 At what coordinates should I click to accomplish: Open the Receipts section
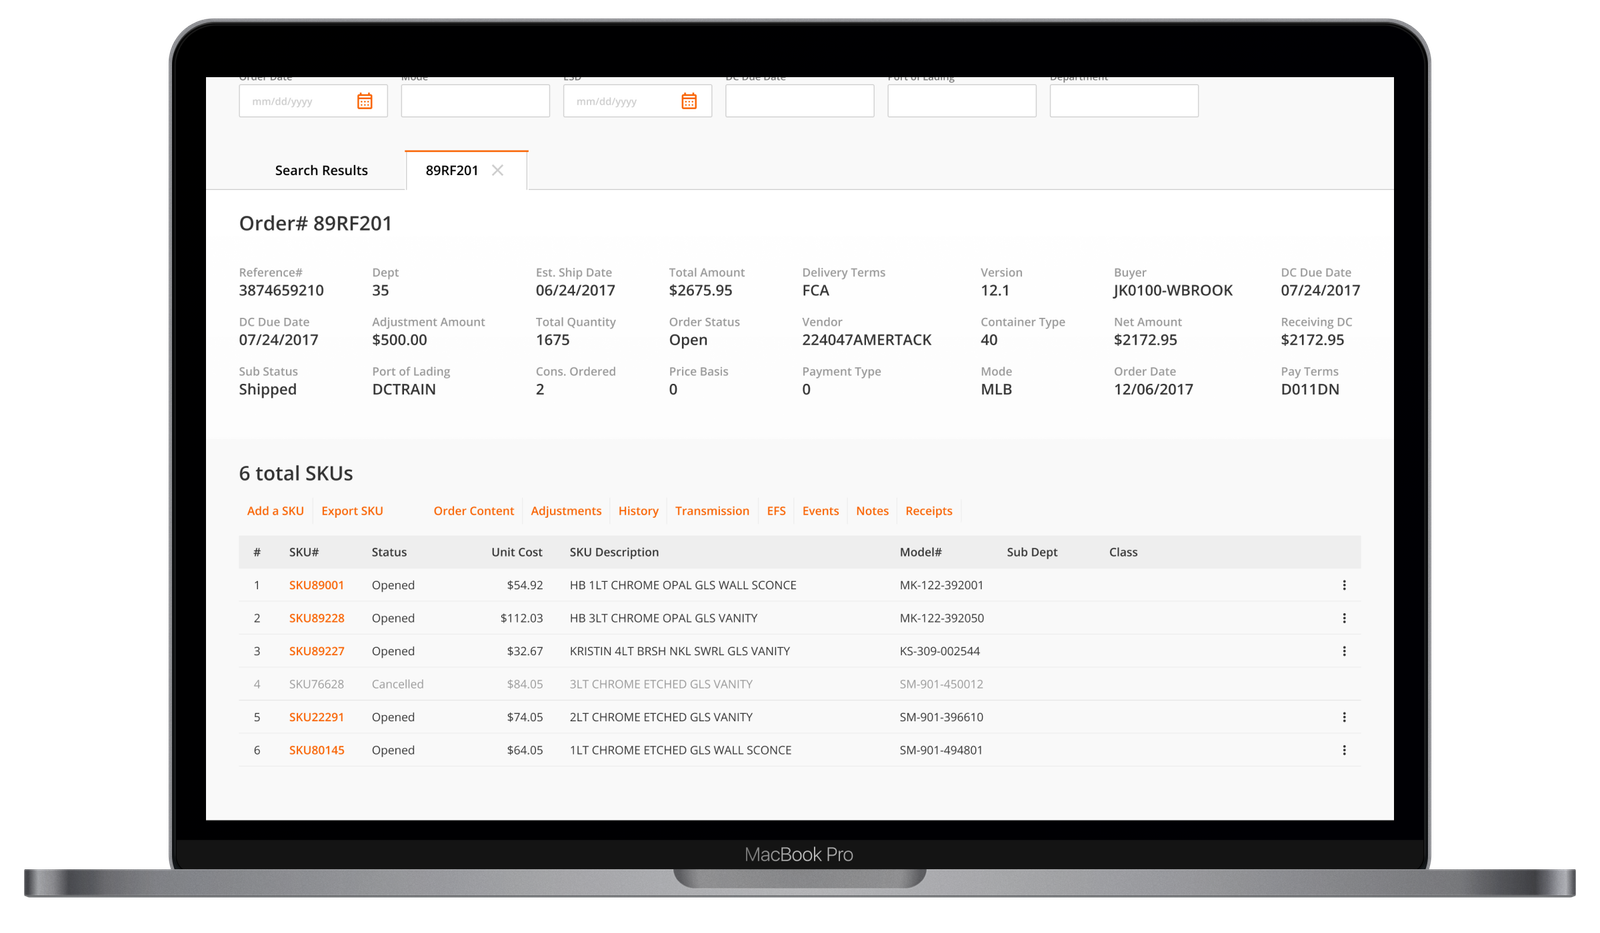click(928, 511)
